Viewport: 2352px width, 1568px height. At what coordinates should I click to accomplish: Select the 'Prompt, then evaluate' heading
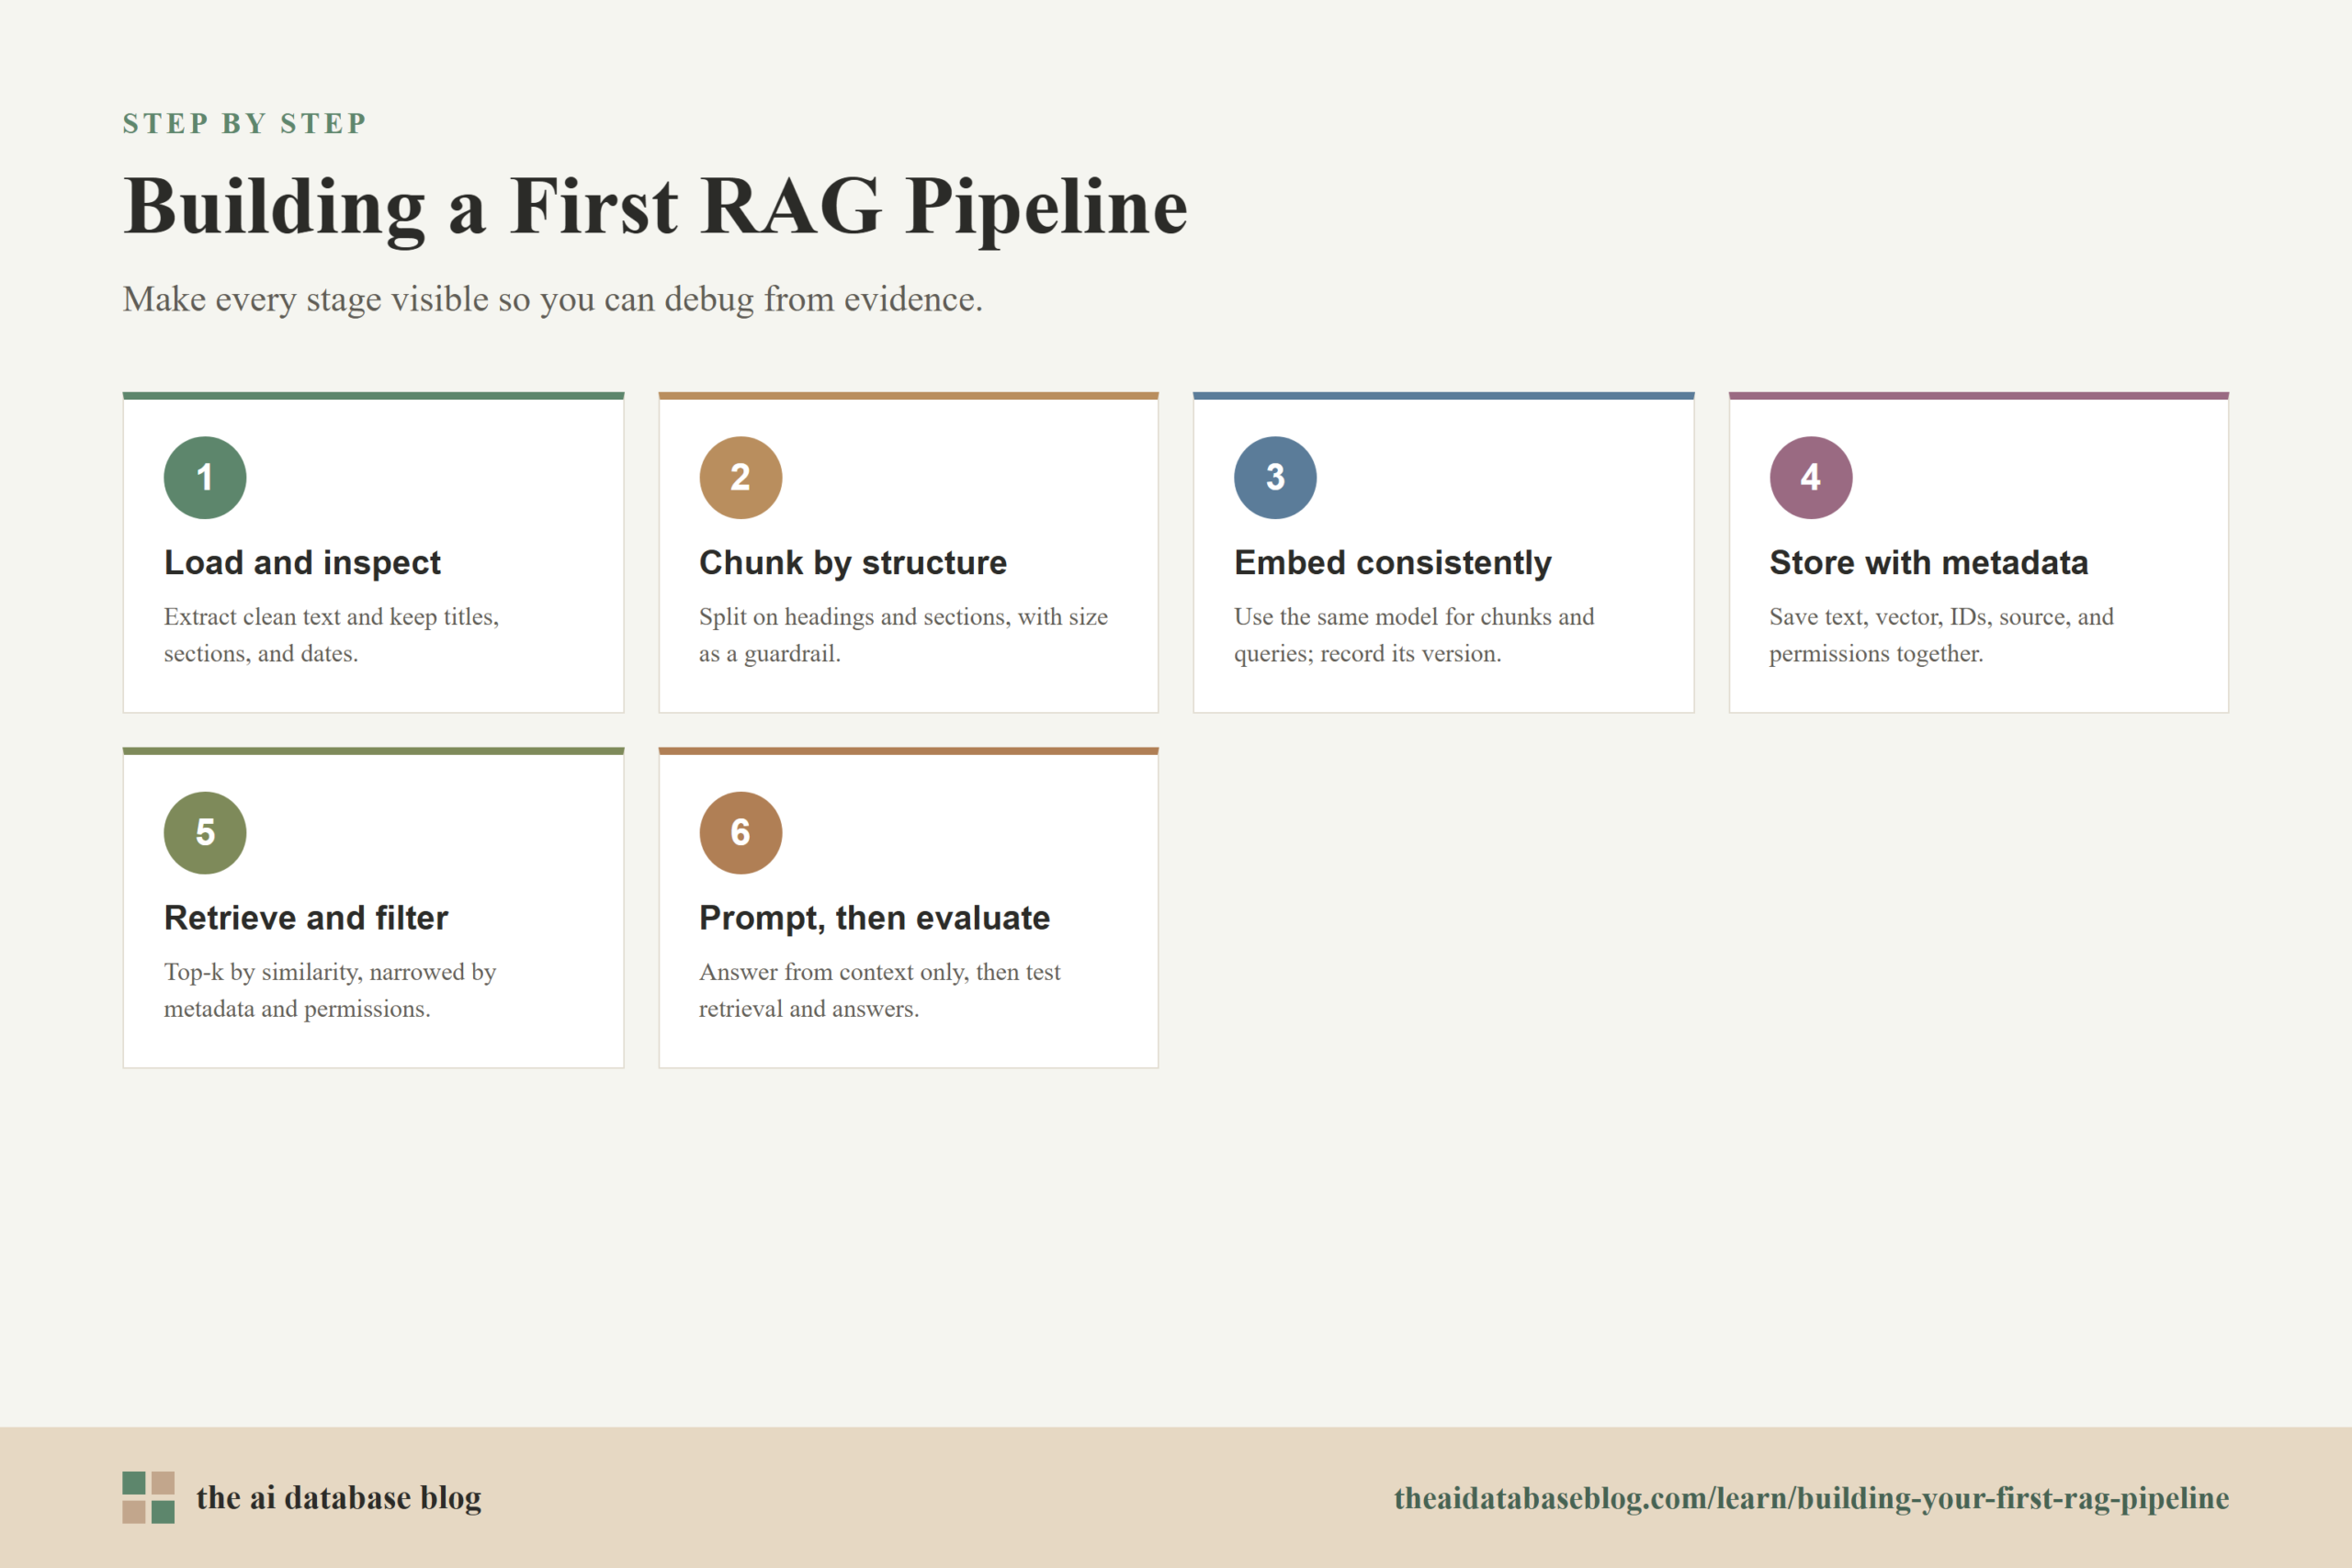pyautogui.click(x=875, y=917)
